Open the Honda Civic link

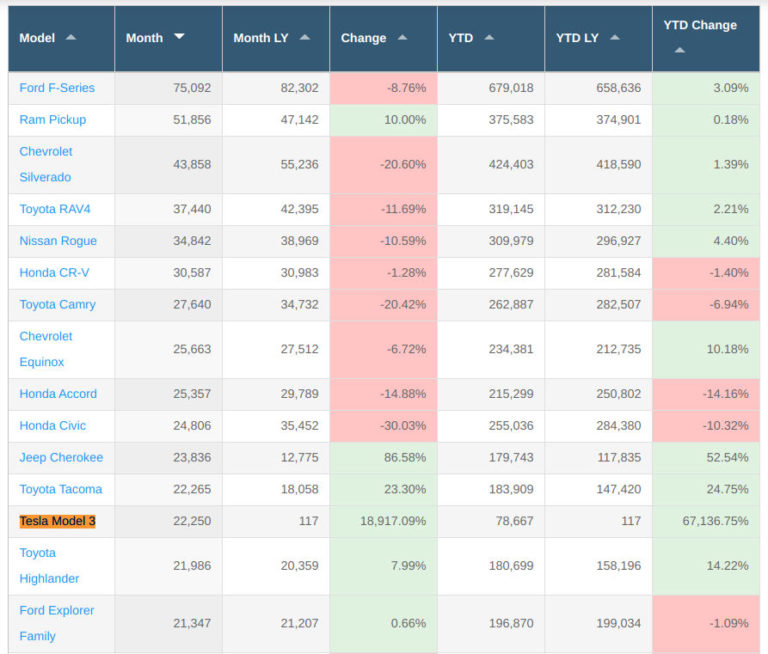point(52,425)
